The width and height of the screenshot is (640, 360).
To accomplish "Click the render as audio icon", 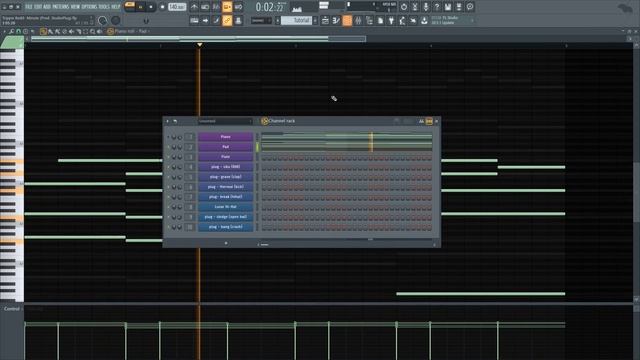I will click(x=459, y=7).
